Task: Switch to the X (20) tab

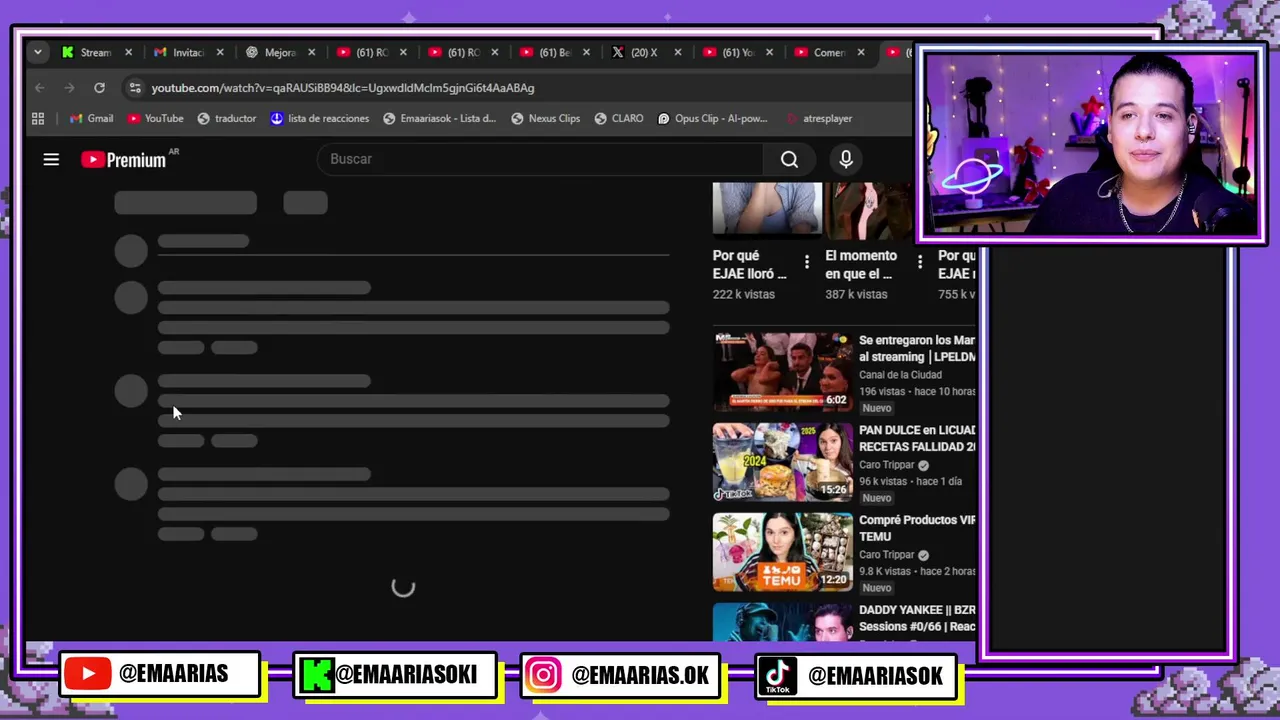Action: tap(637, 52)
